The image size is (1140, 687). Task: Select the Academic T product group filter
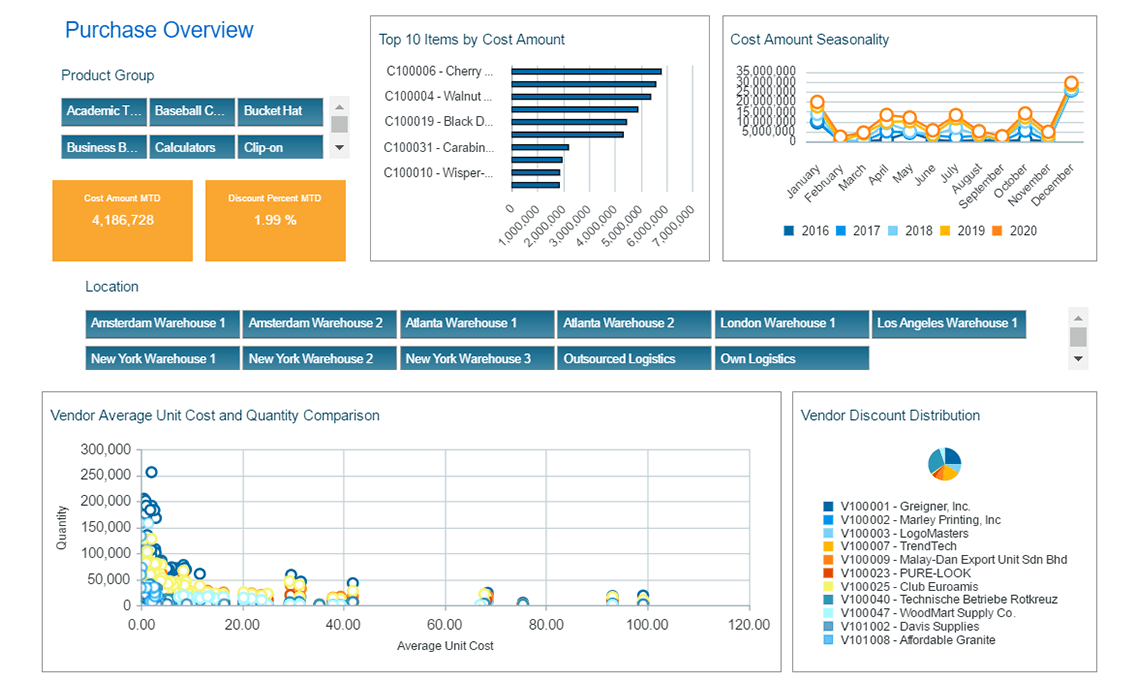tap(103, 111)
